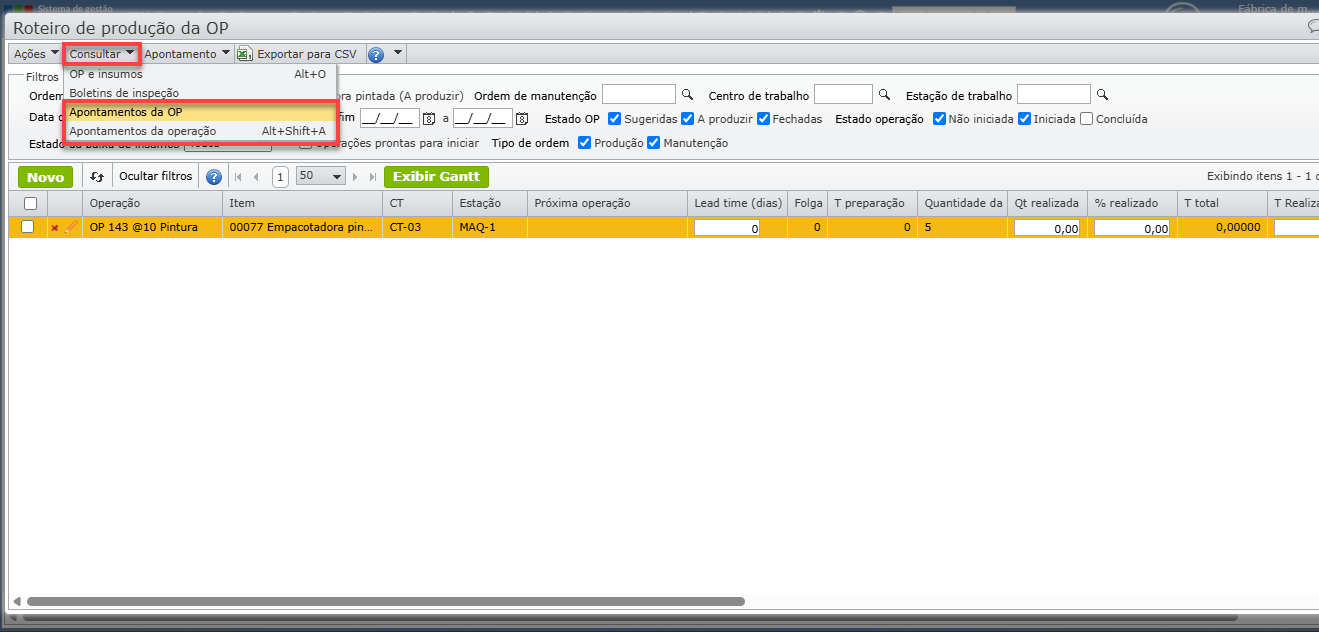Click the Centro de trabalho input field
This screenshot has width=1319, height=632.
843,95
